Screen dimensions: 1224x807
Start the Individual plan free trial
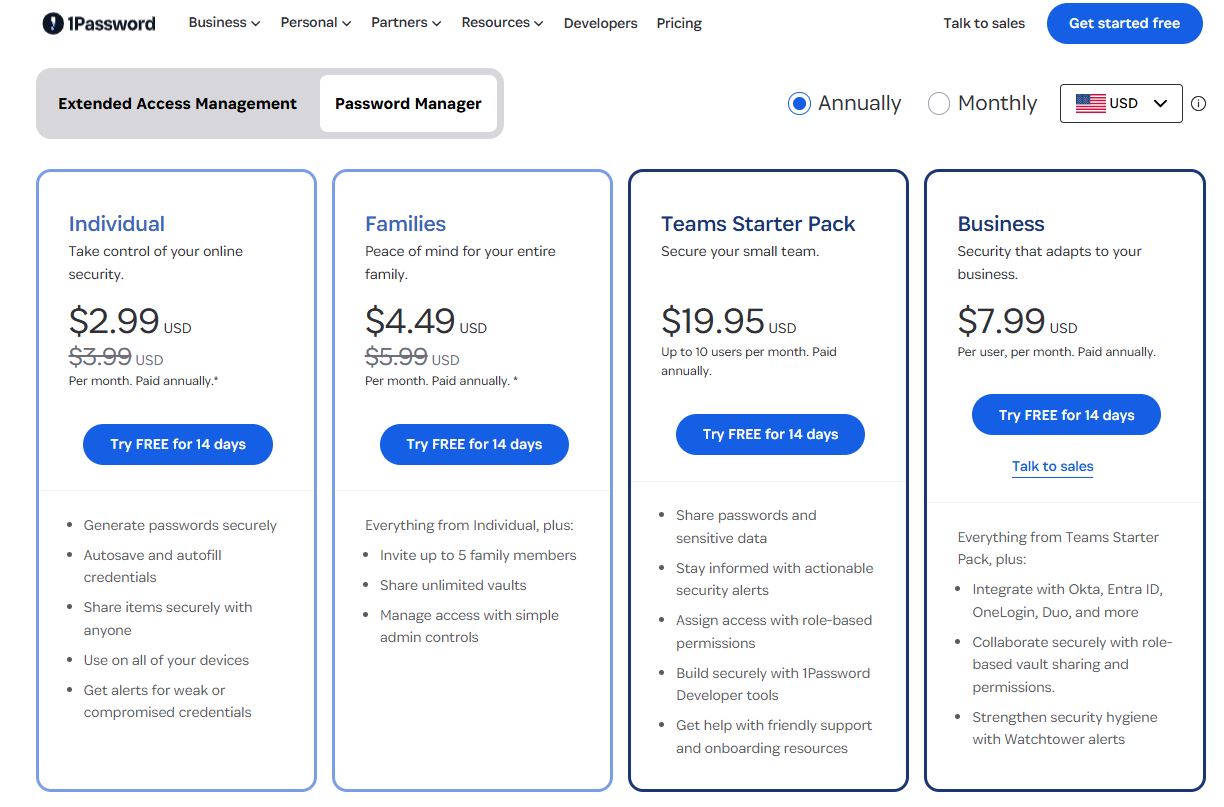coord(177,444)
